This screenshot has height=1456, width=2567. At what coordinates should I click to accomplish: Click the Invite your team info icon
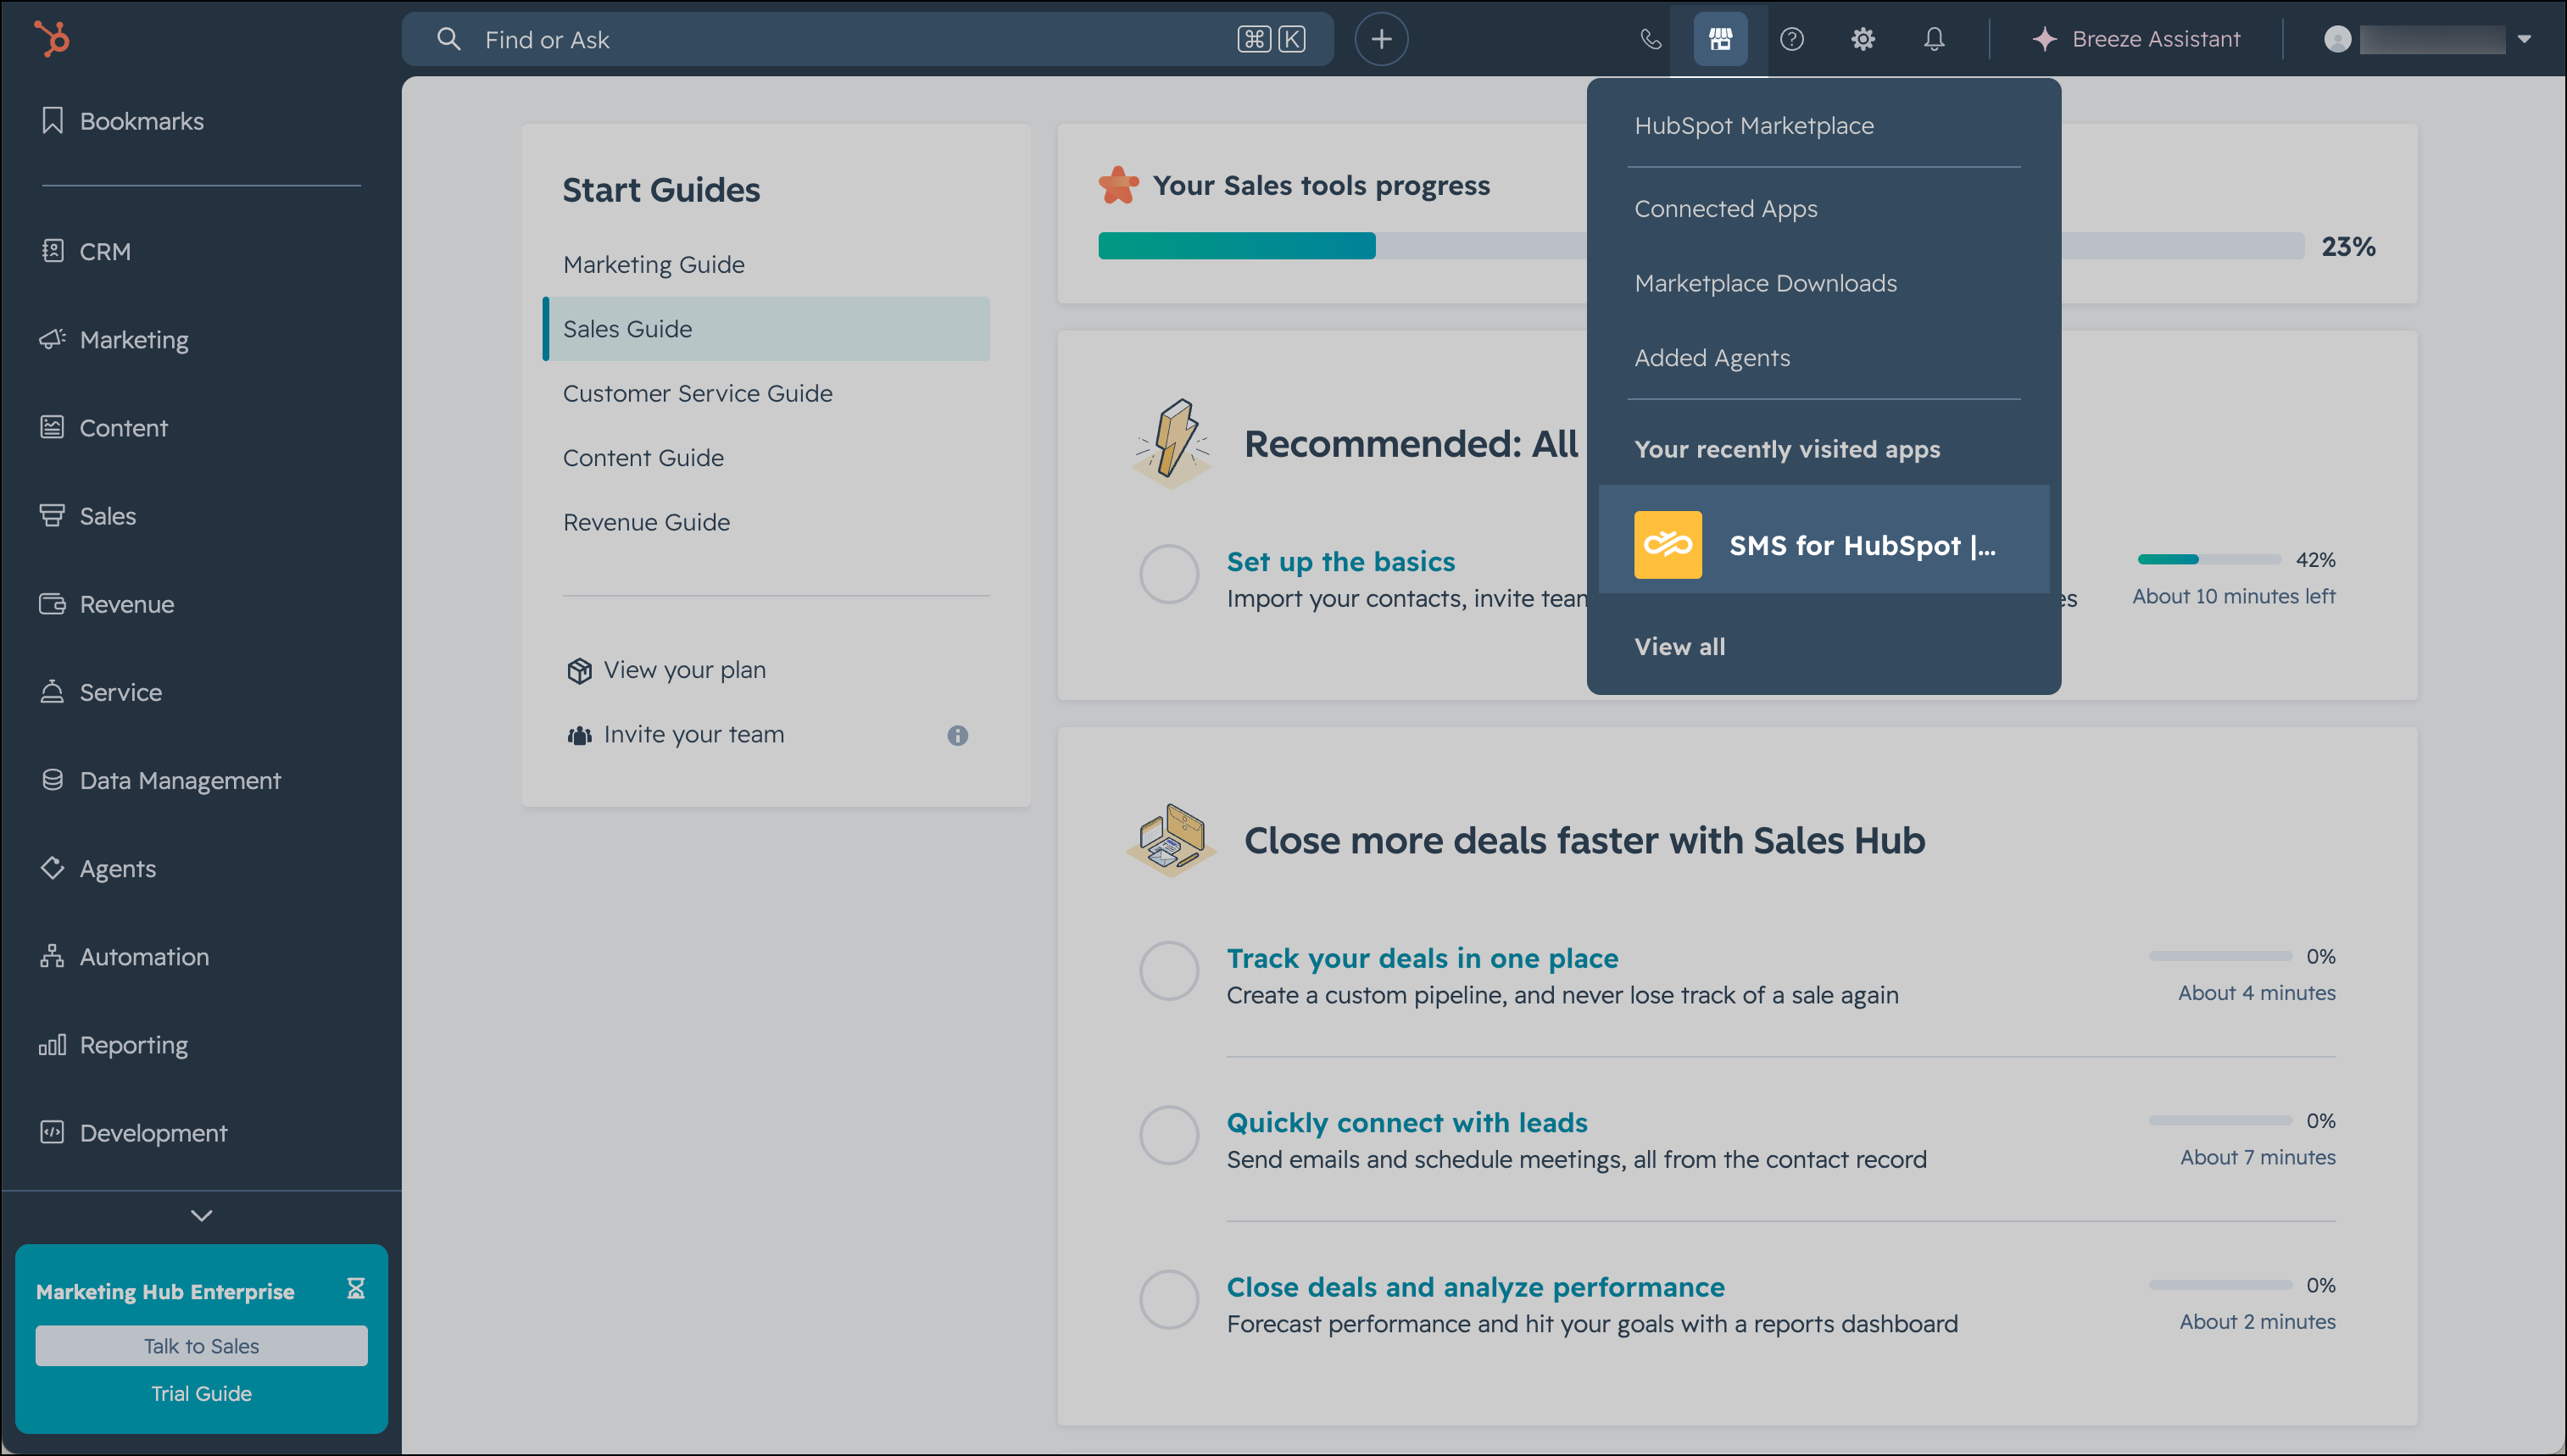pos(957,735)
